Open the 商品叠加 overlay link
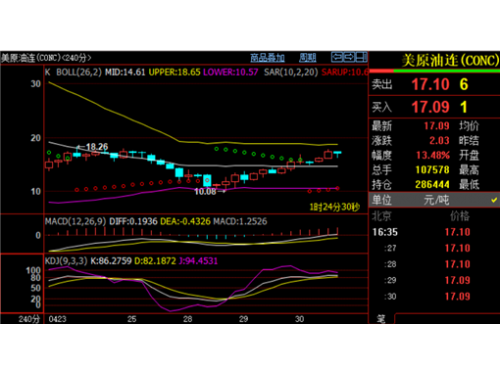 [267, 58]
